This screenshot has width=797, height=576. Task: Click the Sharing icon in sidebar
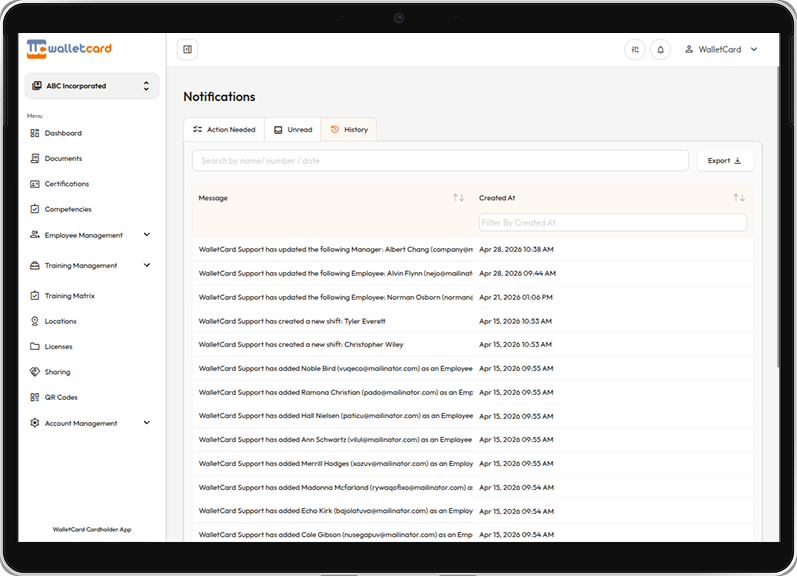pos(35,372)
